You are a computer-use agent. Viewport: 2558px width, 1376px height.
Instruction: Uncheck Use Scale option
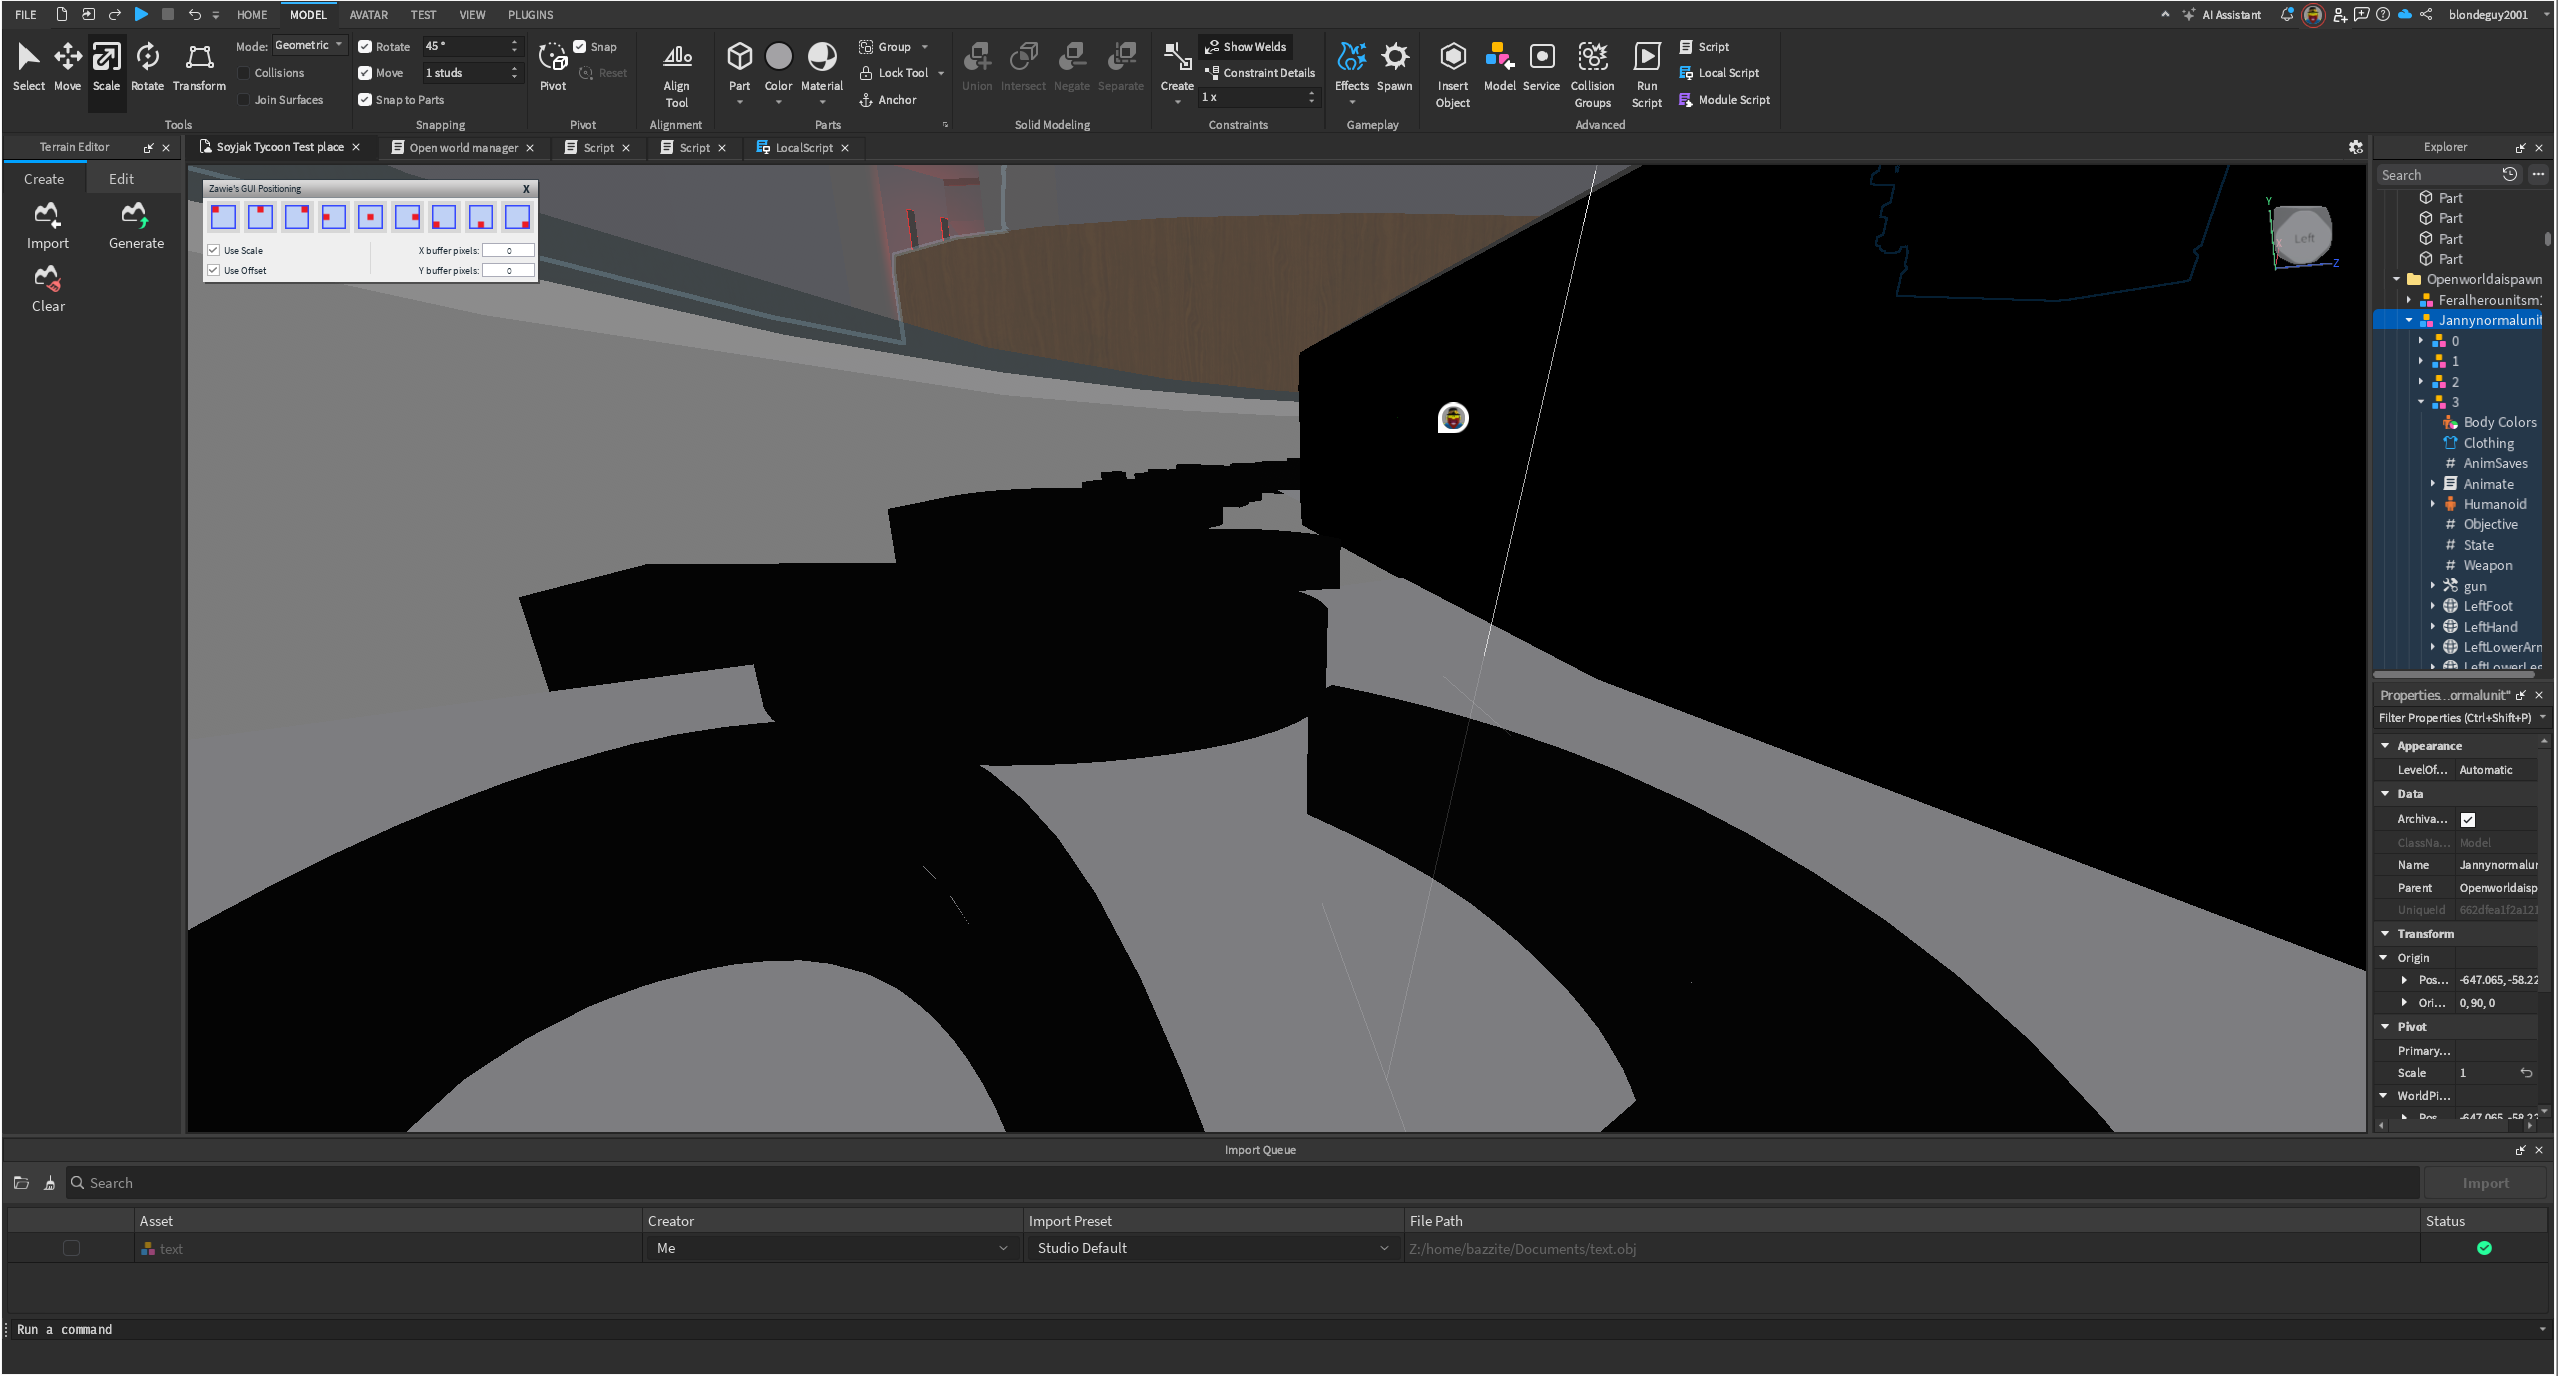tap(213, 250)
